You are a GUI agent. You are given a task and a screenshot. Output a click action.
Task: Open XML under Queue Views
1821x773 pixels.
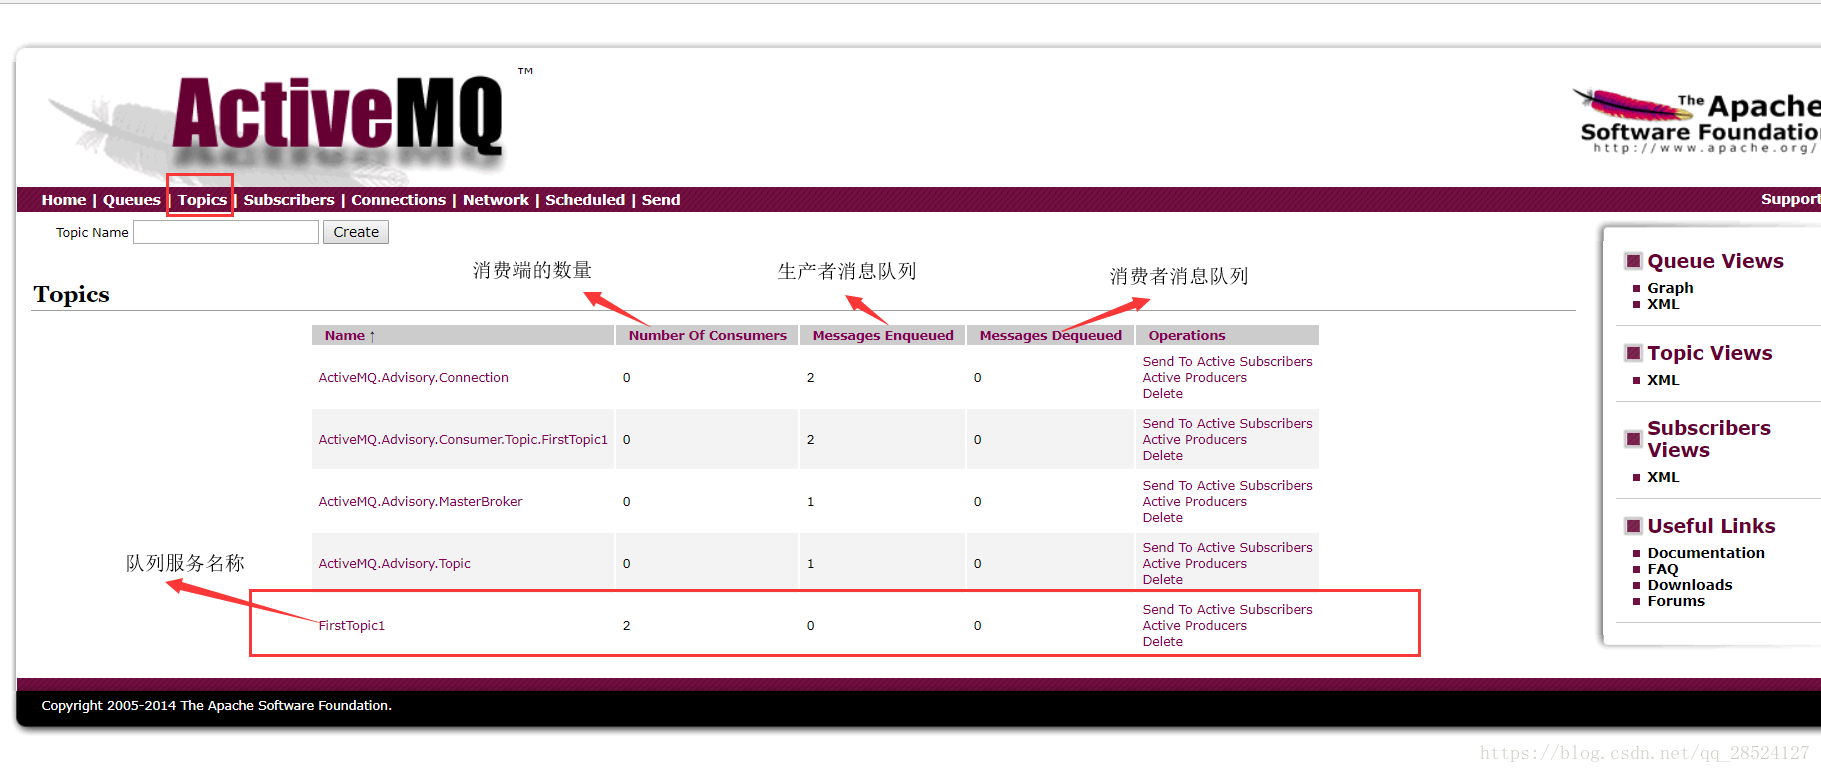click(1663, 304)
